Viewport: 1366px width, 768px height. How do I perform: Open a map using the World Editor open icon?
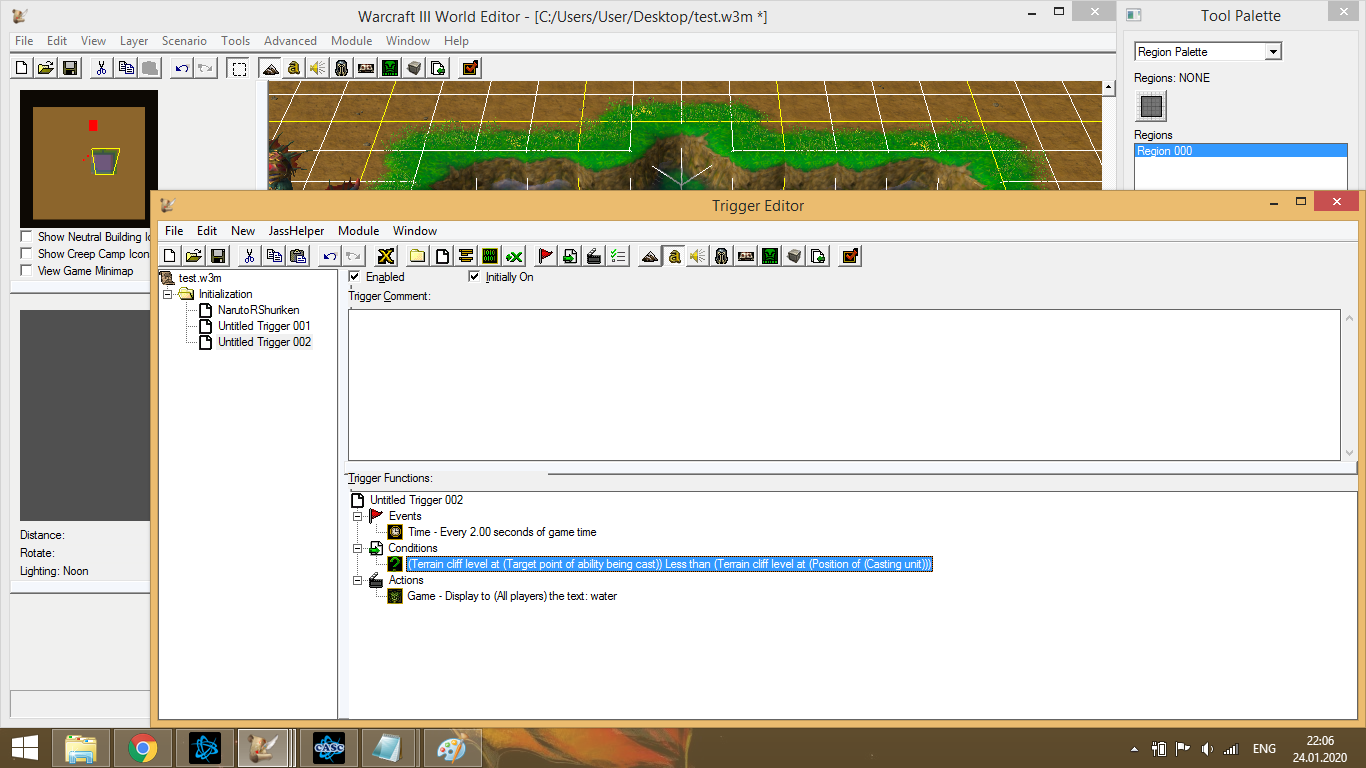[46, 68]
